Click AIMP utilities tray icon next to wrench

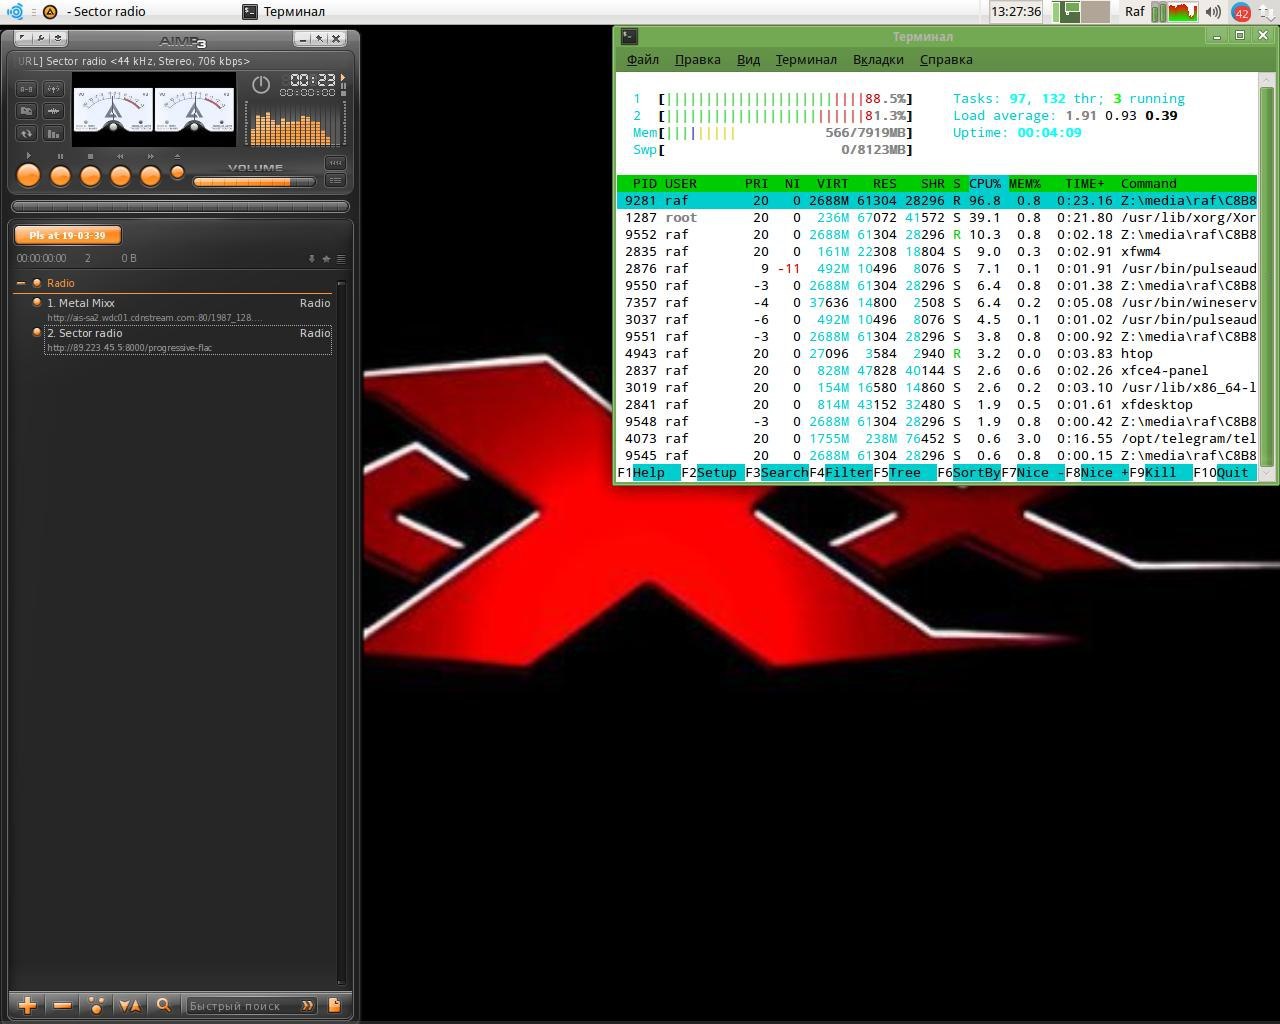click(58, 38)
